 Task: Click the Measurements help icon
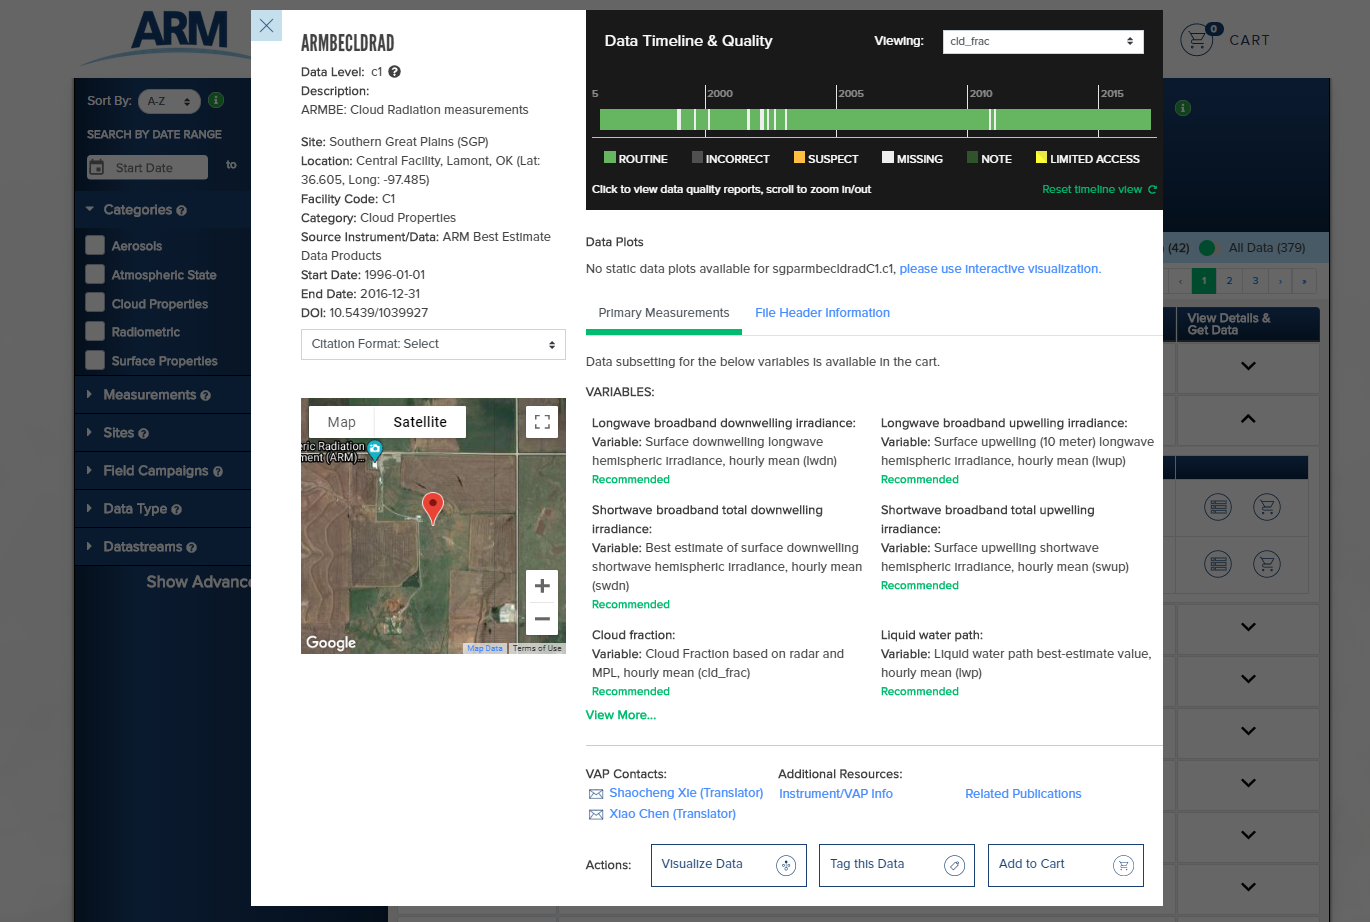click(x=206, y=396)
